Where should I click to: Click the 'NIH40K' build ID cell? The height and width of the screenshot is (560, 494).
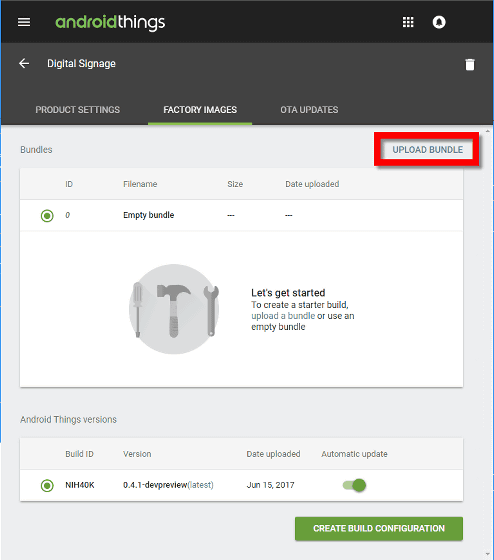pos(80,485)
